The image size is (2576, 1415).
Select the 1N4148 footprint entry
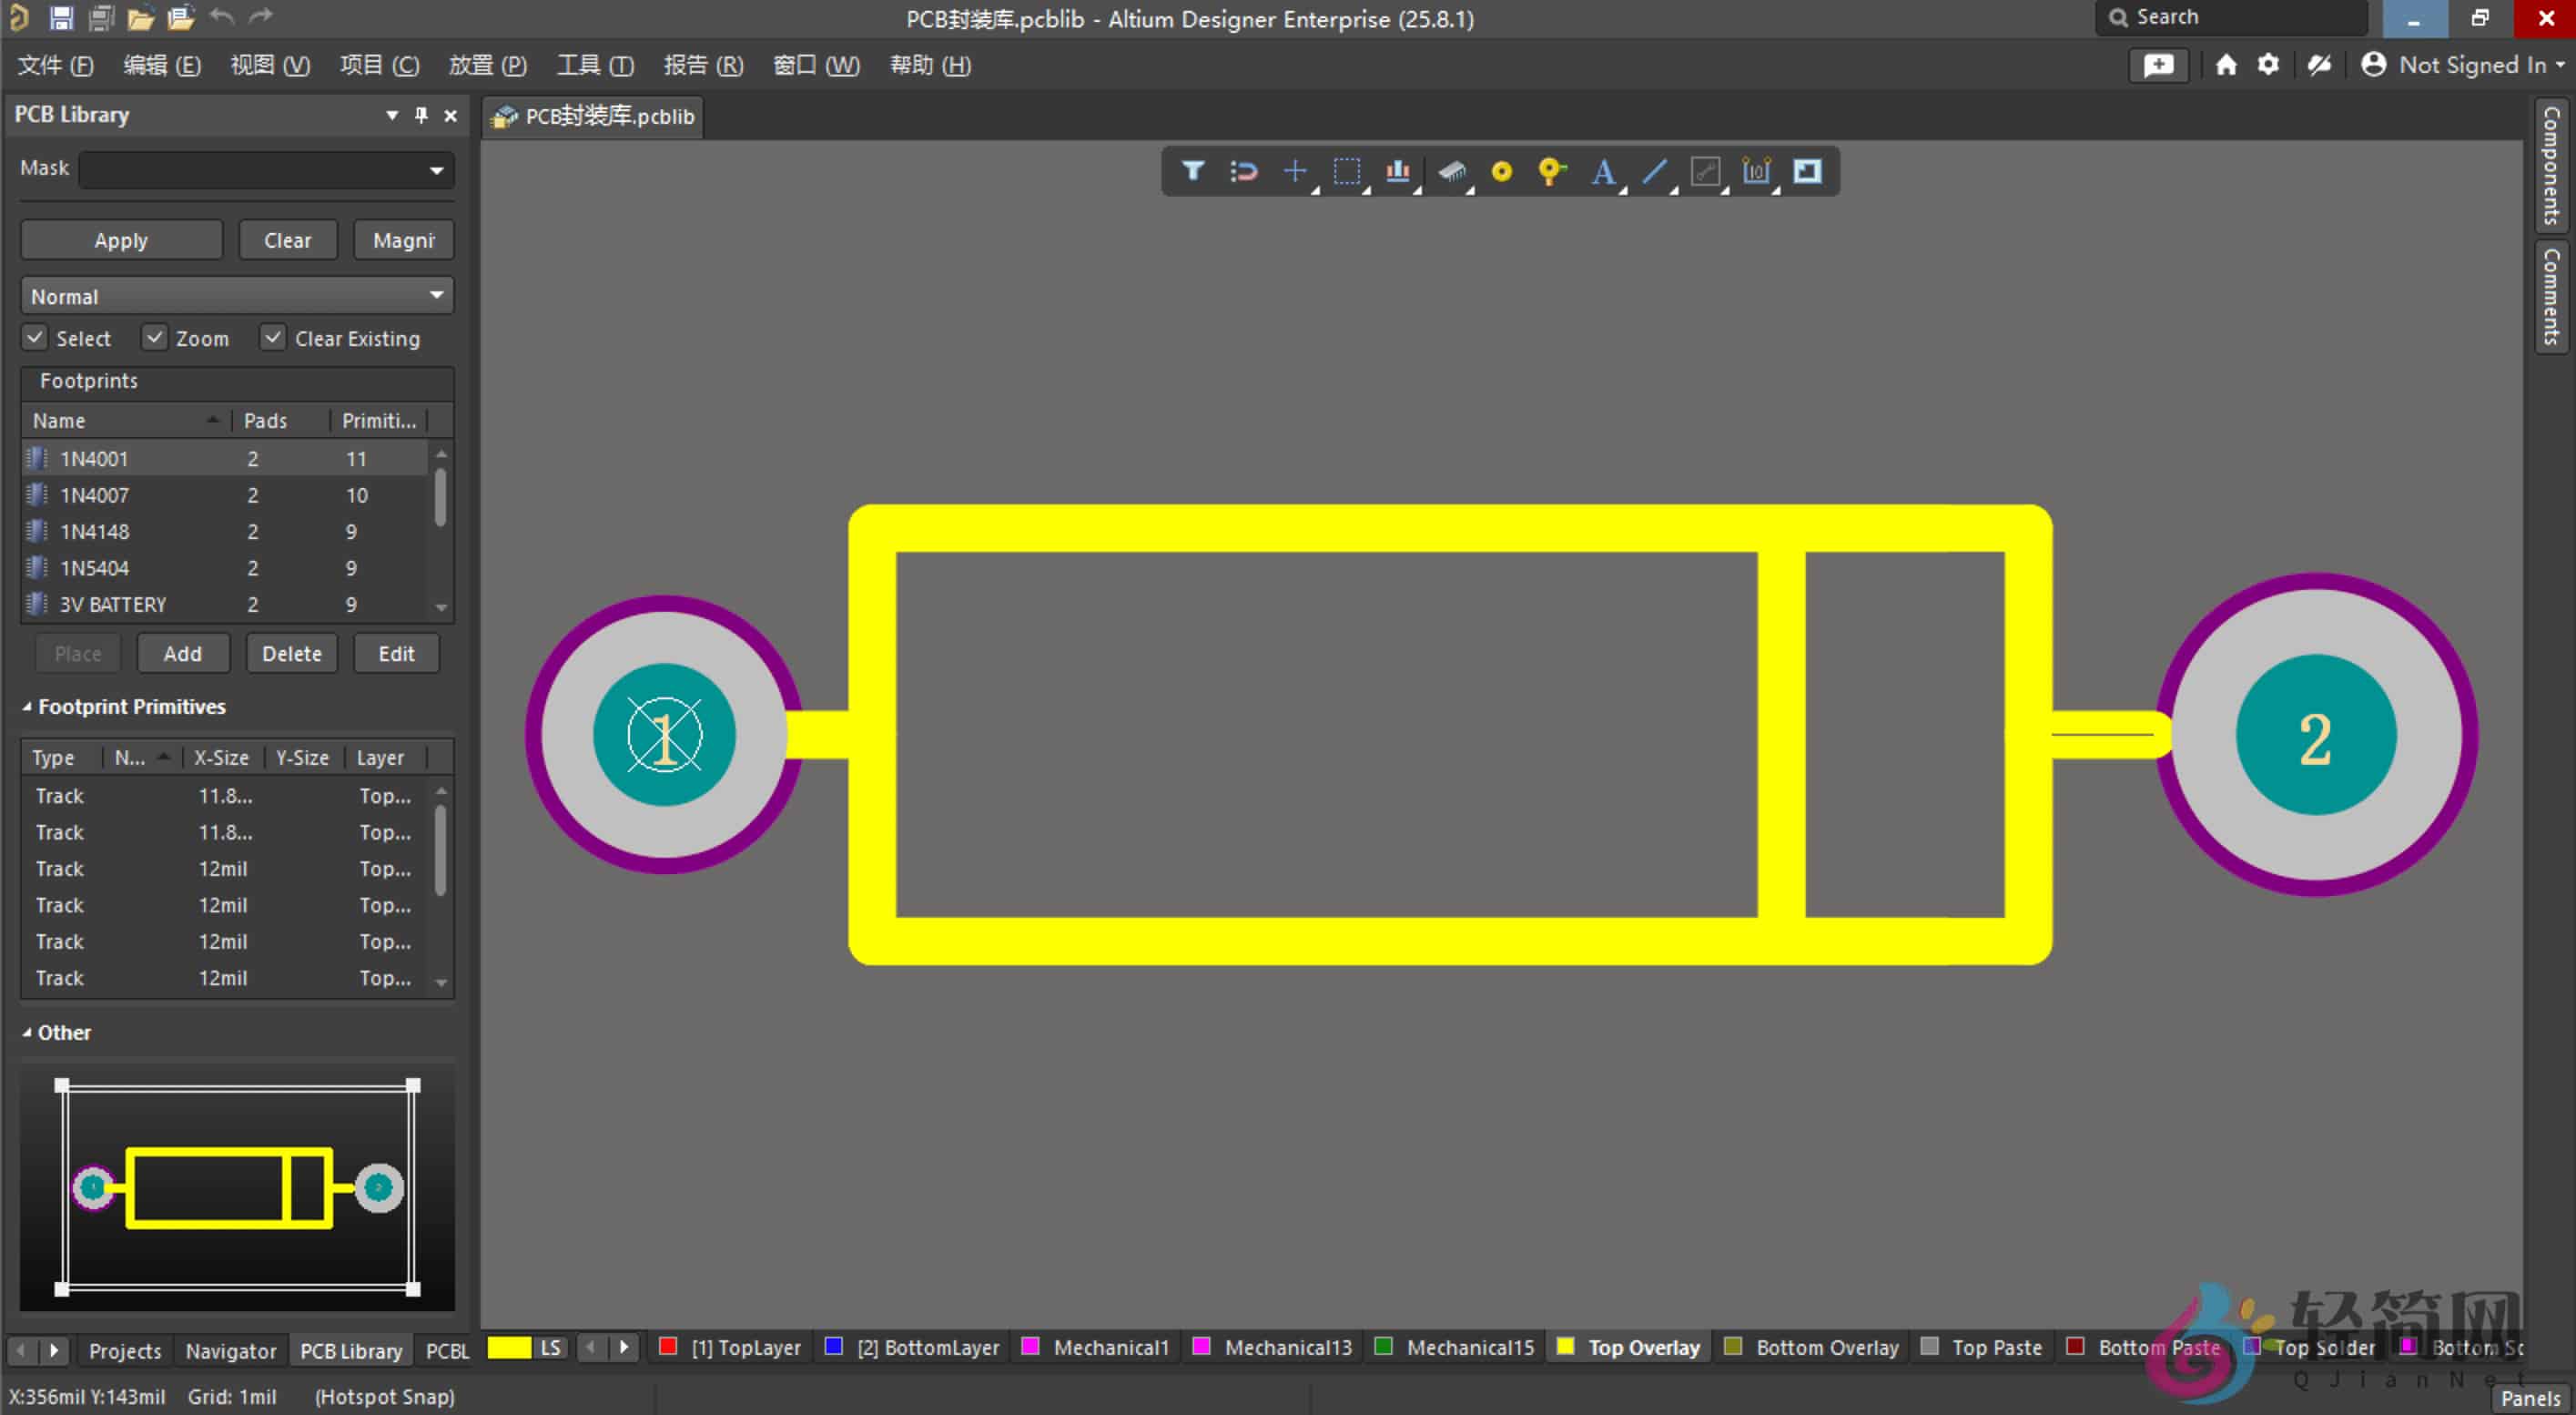coord(95,531)
